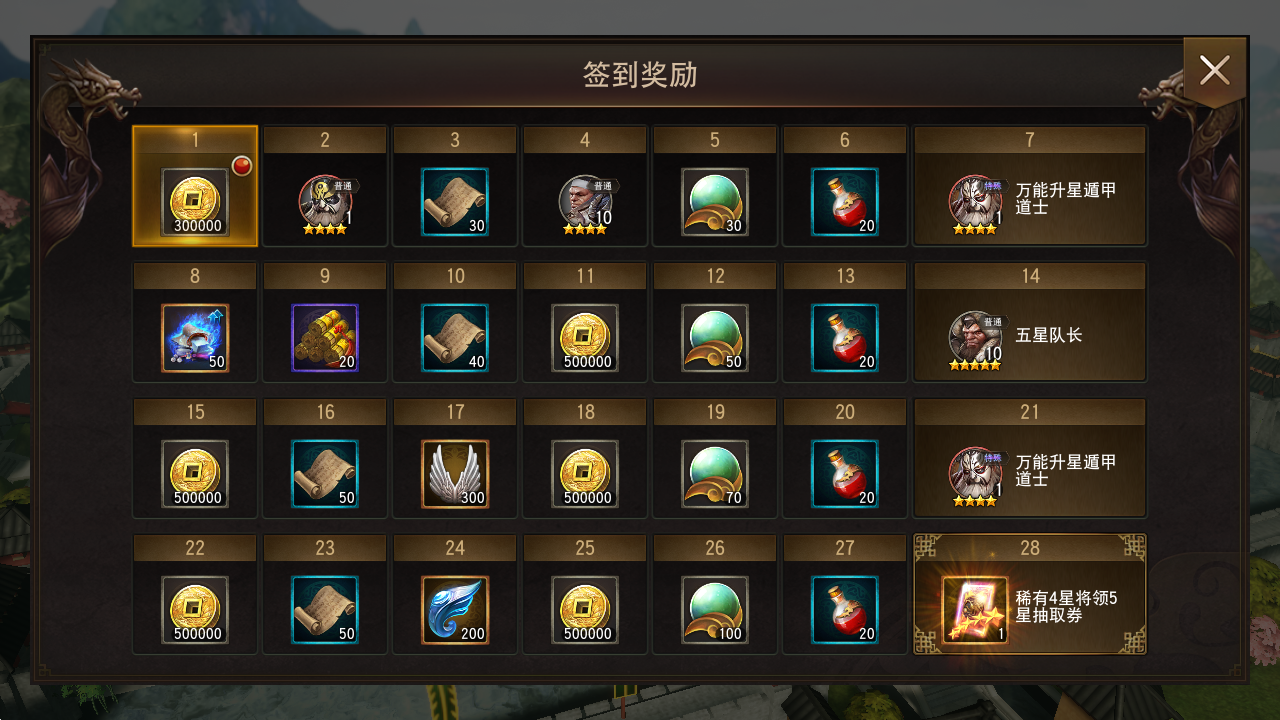
Task: Tap the day 6 red potion icon
Action: coord(845,202)
